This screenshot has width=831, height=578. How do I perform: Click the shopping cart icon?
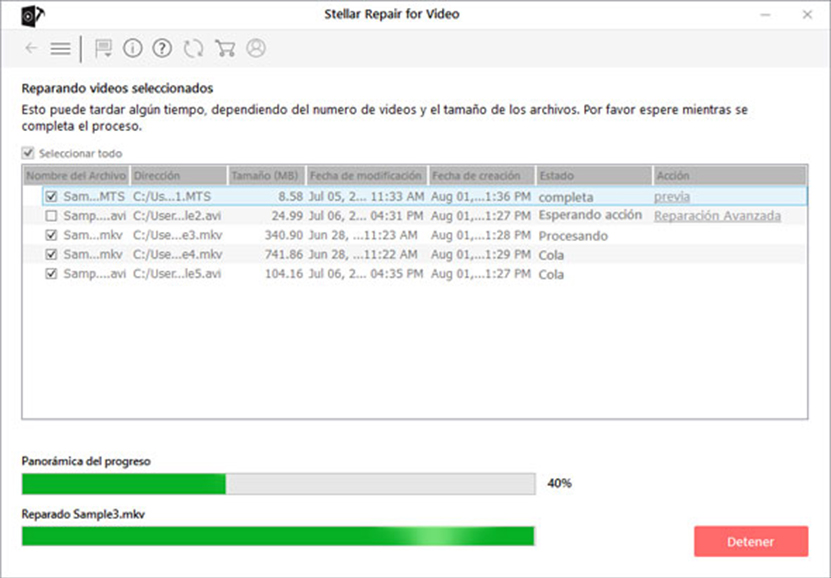[225, 48]
